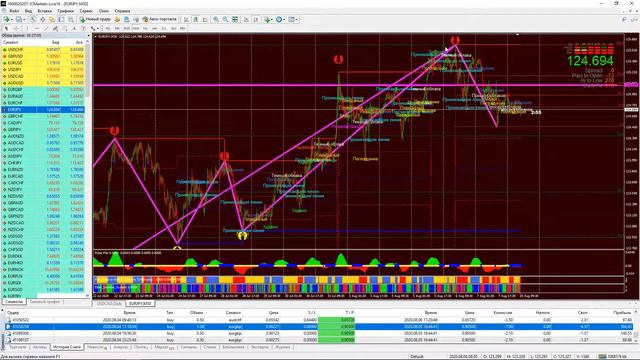Screen dimensions: 640x360
Task: Select AUDUSD in Market Watch
Action: [43, 83]
